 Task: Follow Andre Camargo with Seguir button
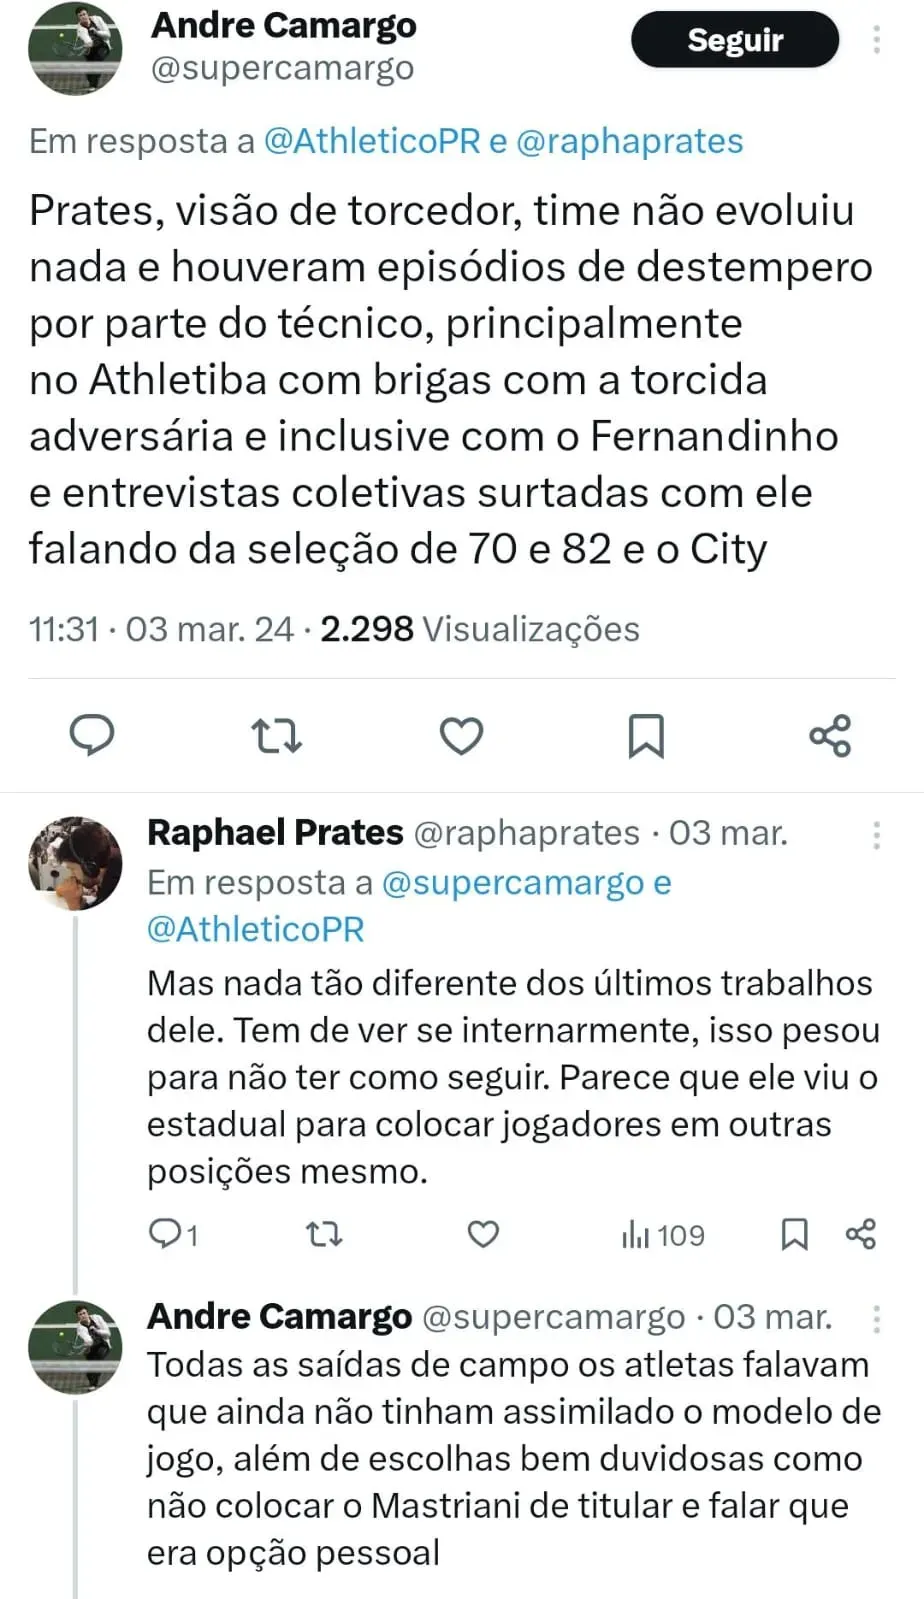click(735, 40)
